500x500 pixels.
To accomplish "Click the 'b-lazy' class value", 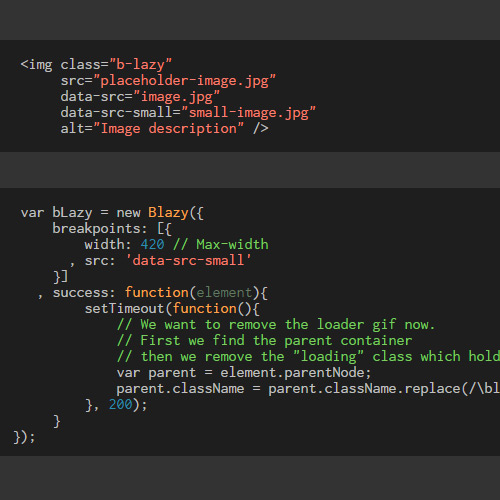I will [x=140, y=65].
